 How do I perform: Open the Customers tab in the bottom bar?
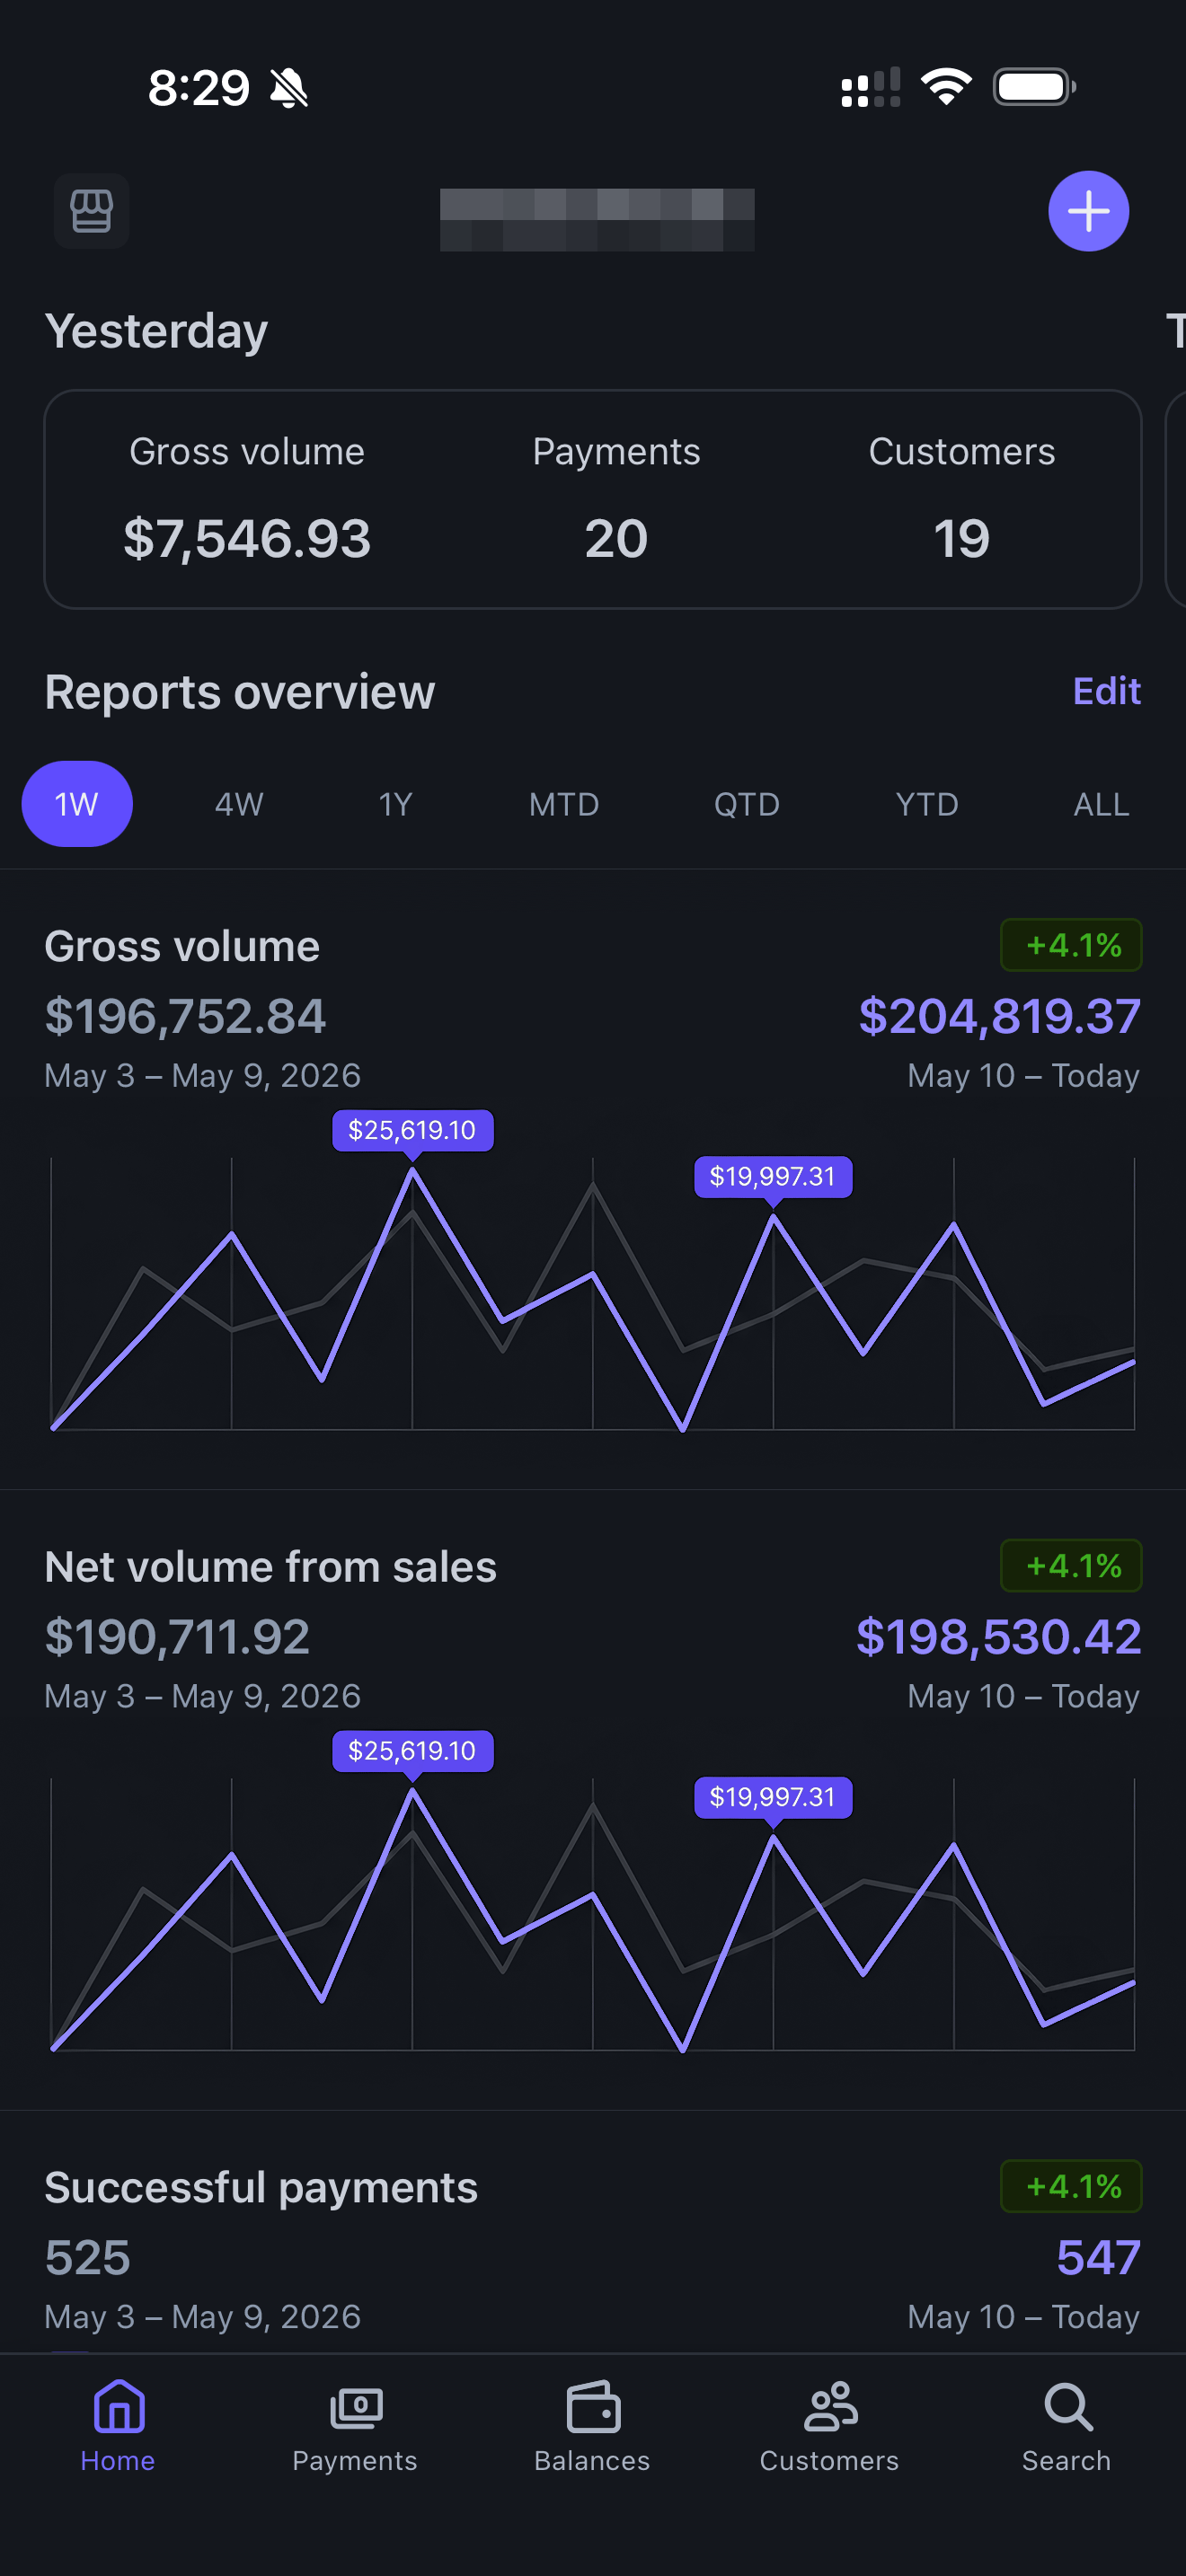point(829,2426)
